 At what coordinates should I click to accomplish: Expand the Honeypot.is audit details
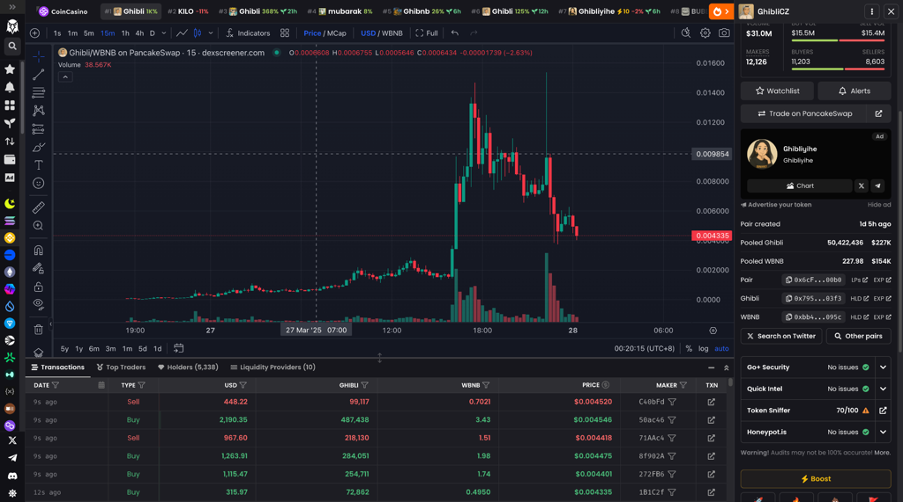pyautogui.click(x=883, y=432)
